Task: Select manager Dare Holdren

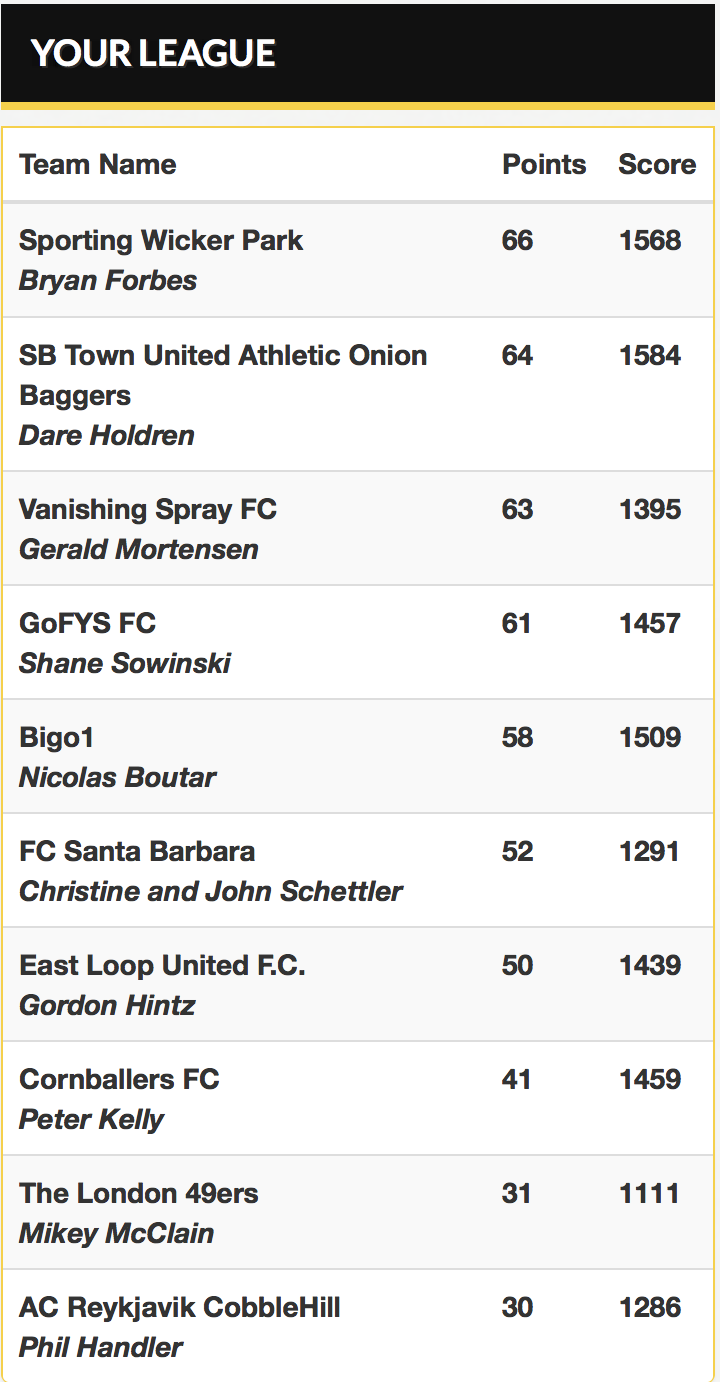Action: pos(107,436)
